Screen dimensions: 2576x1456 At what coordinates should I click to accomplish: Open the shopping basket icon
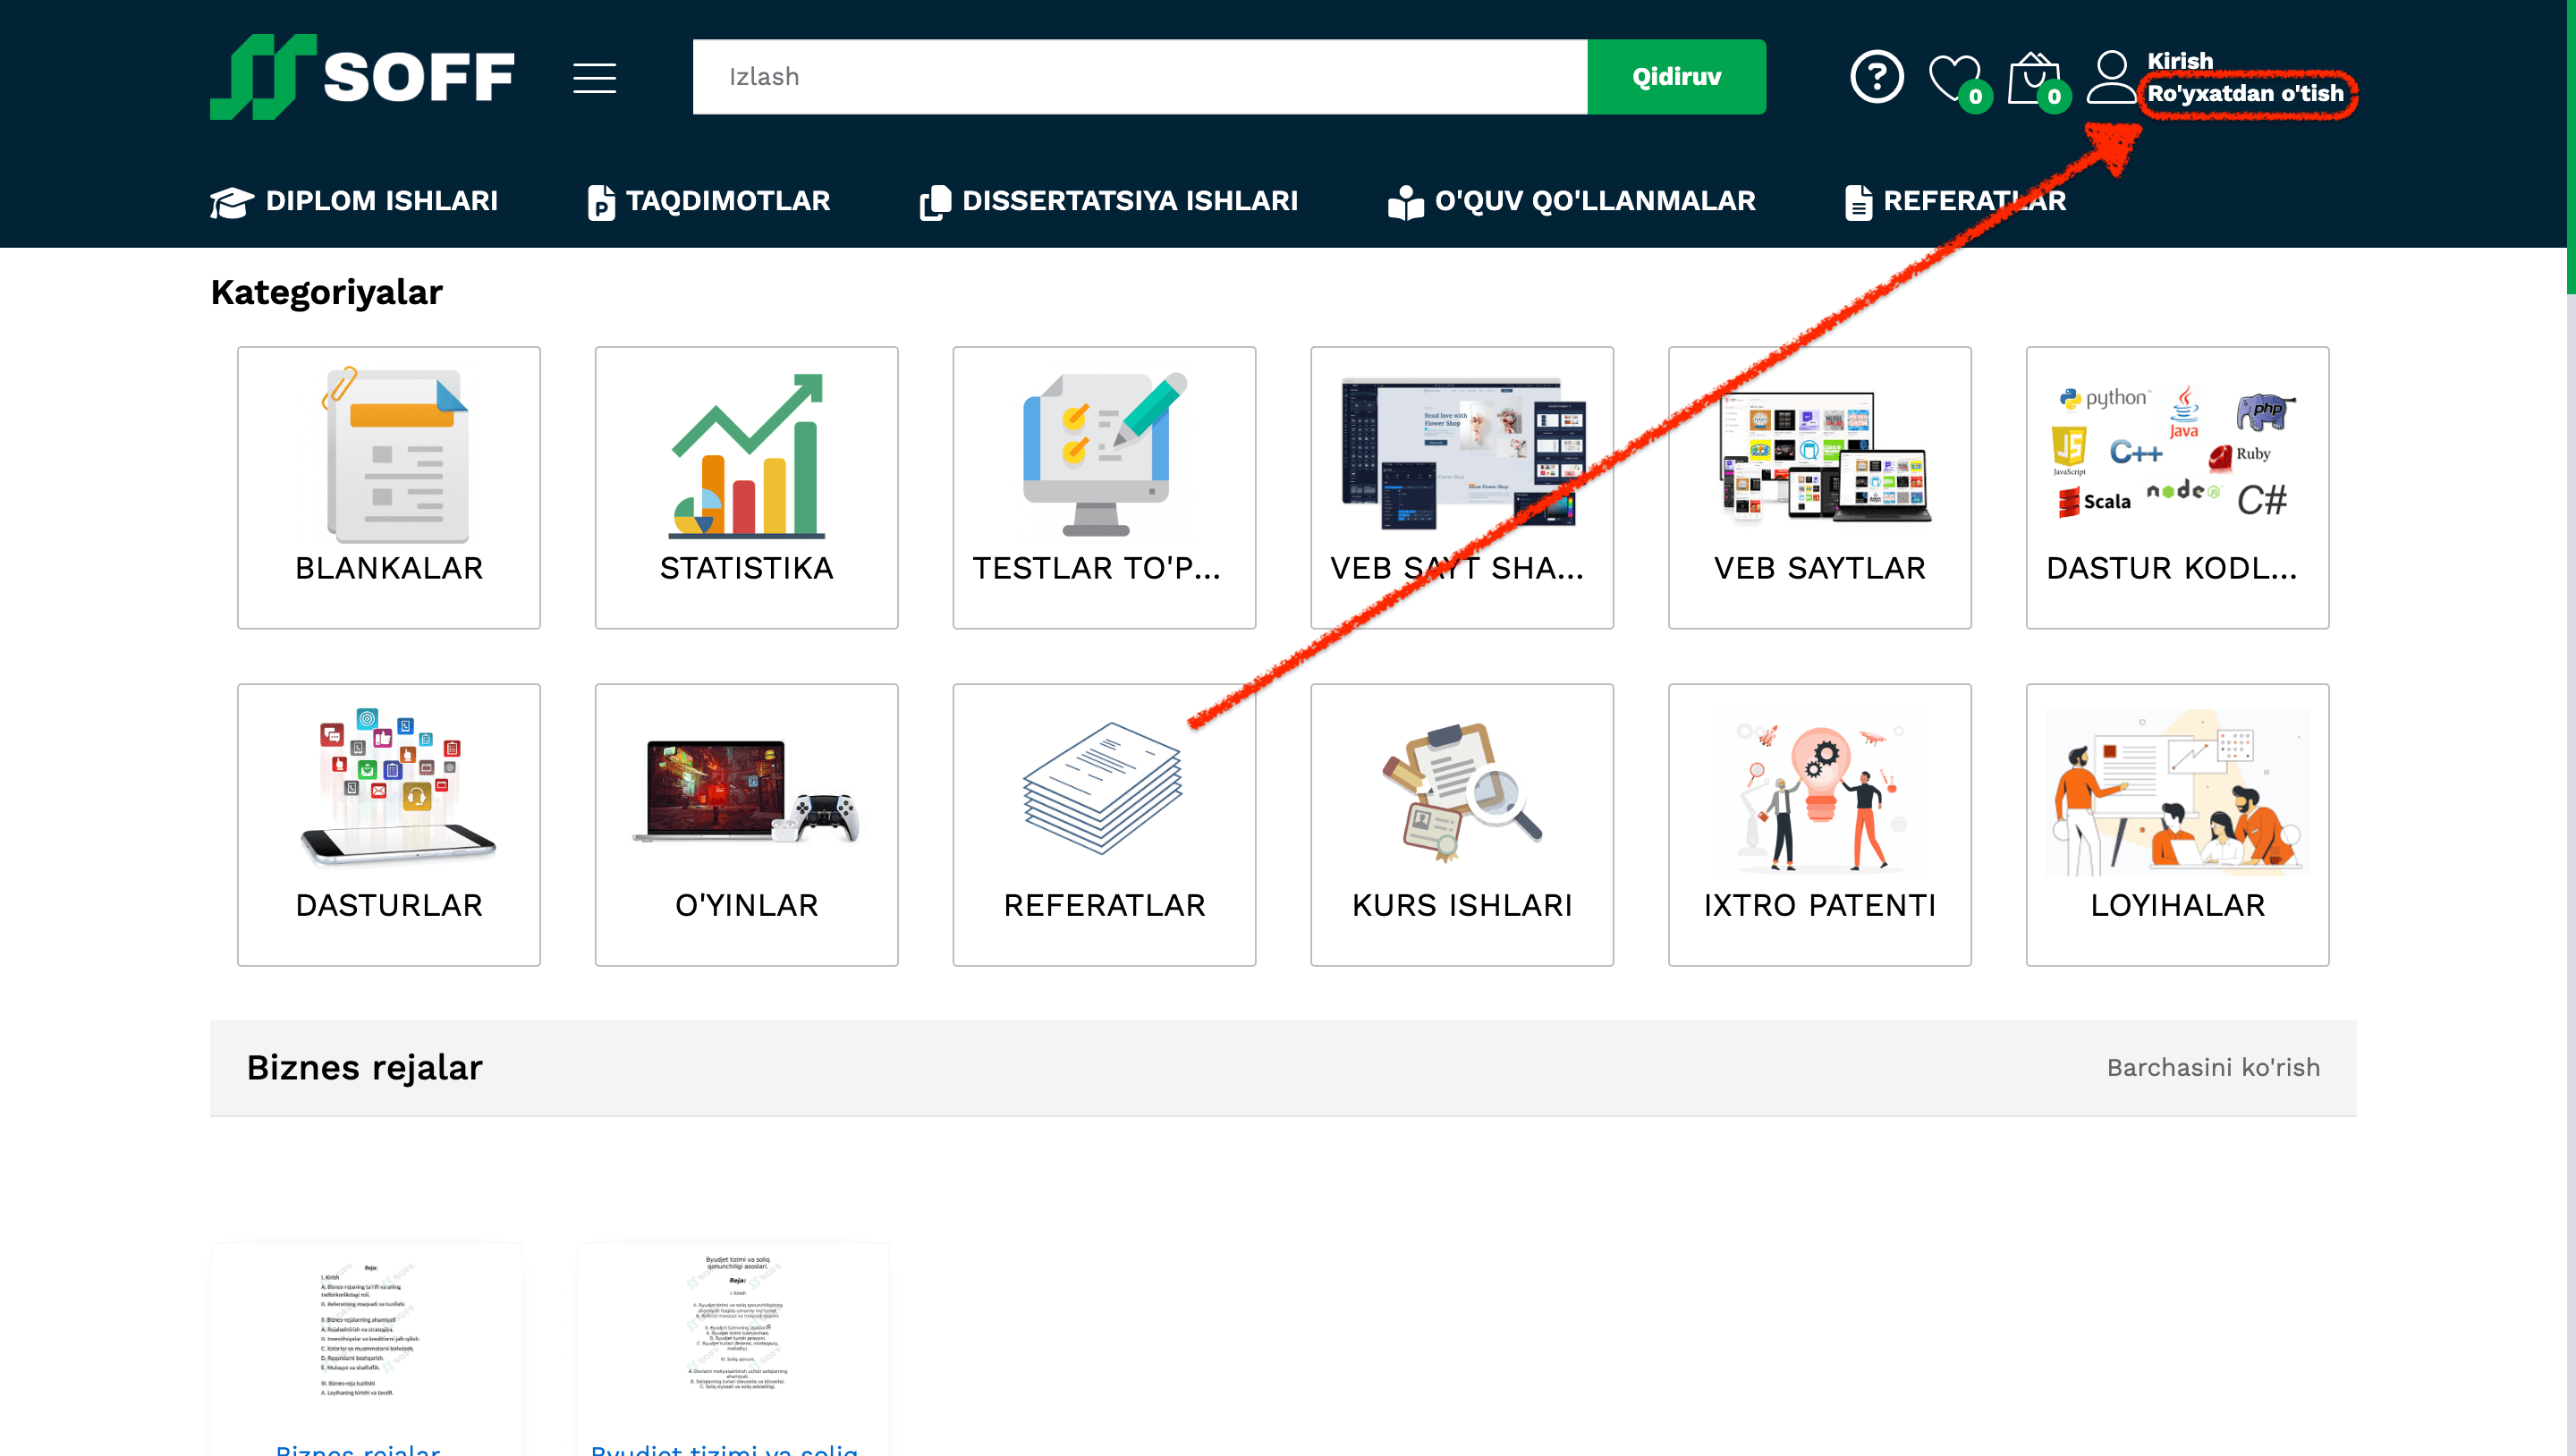2033,77
